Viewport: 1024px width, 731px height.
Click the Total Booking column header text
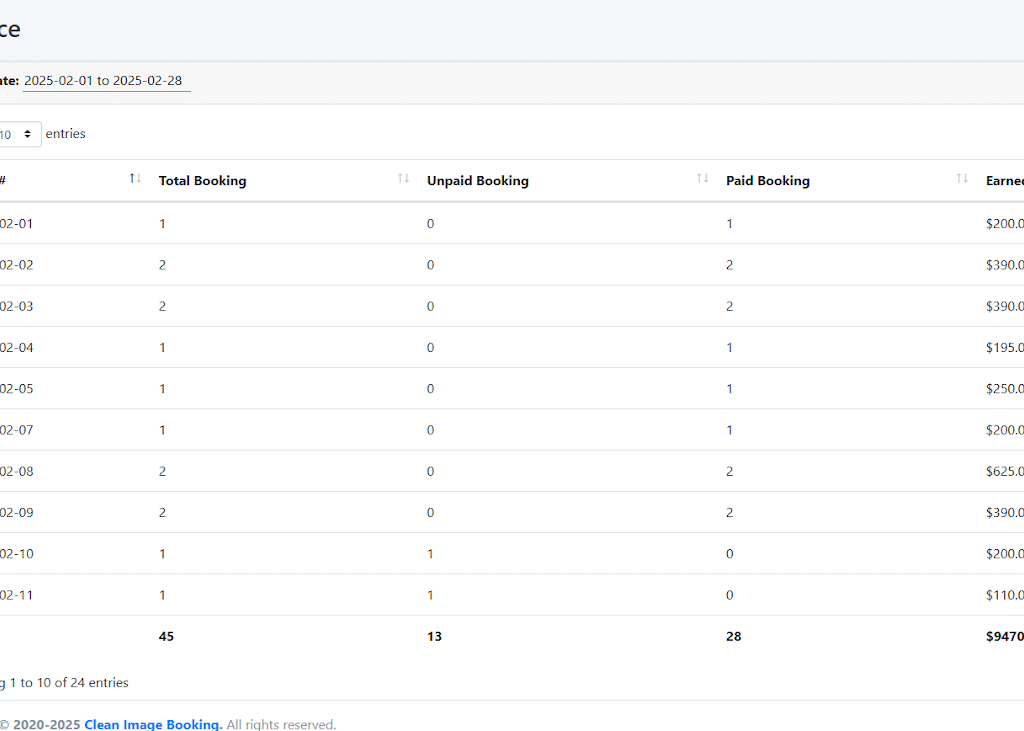click(202, 181)
